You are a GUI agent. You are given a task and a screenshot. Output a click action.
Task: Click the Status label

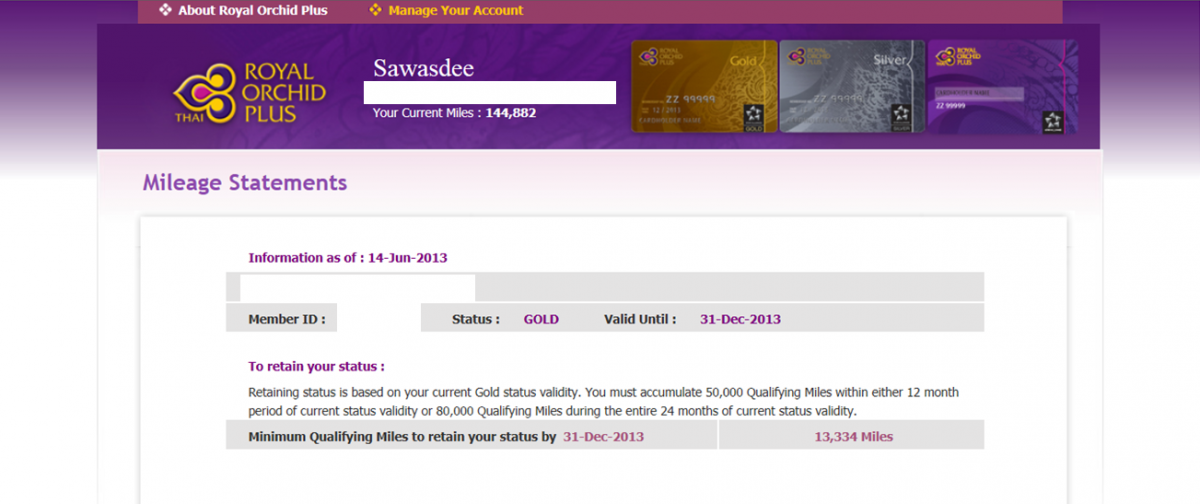476,319
